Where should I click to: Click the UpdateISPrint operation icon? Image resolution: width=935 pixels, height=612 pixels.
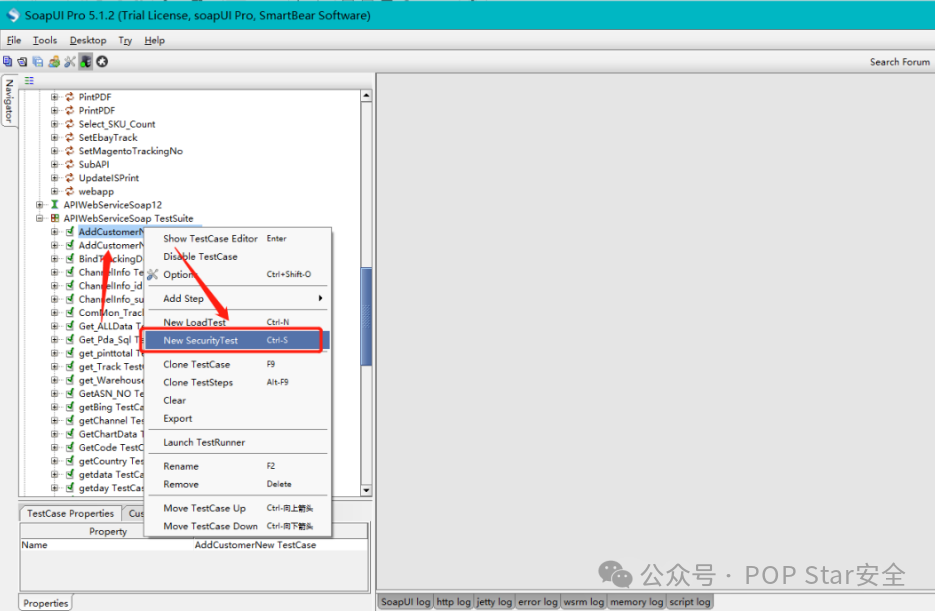coord(70,178)
